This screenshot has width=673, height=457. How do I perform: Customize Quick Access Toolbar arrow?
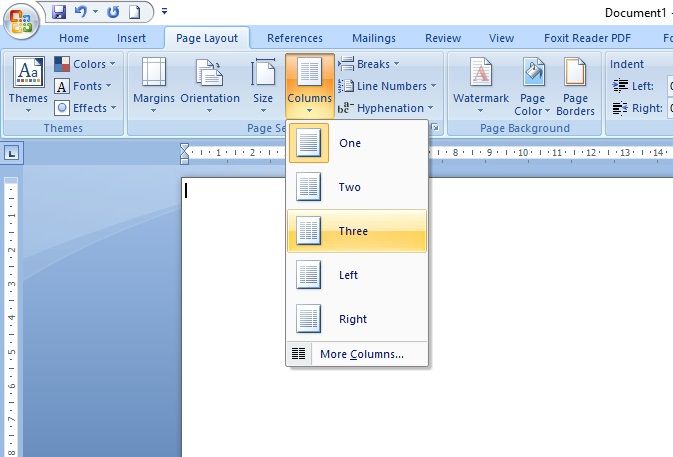[x=164, y=11]
